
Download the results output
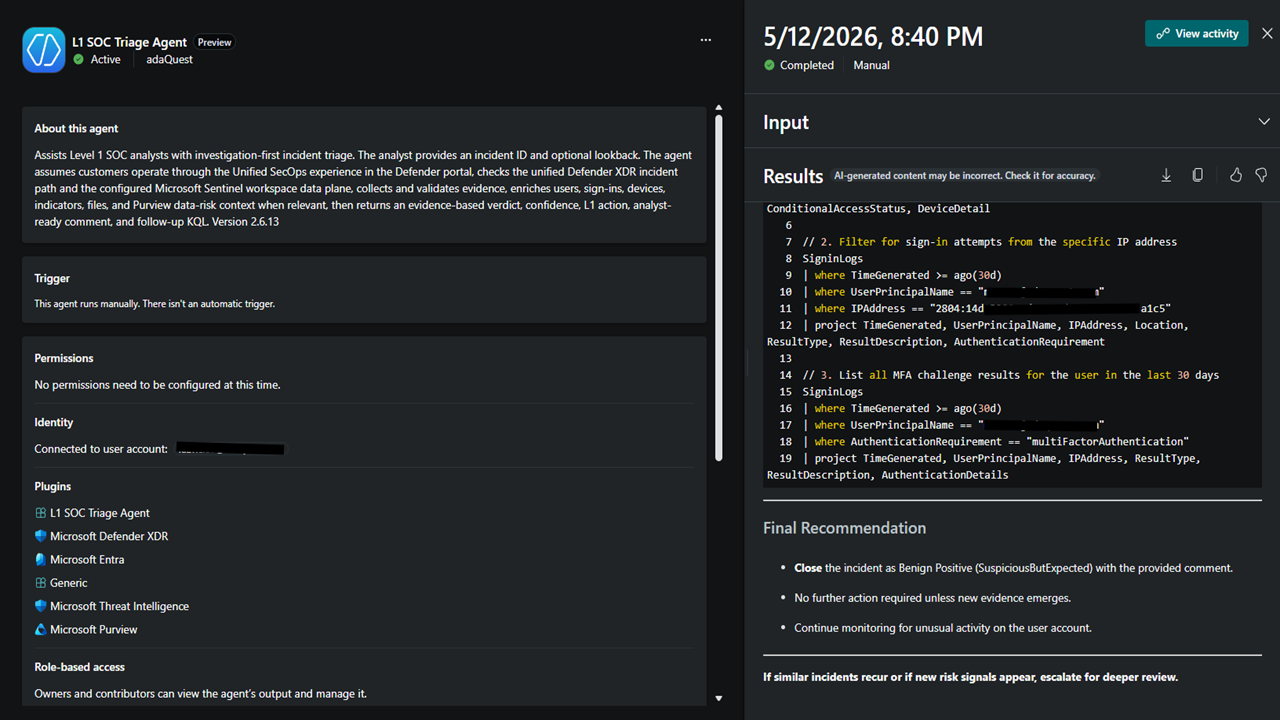pos(1166,175)
